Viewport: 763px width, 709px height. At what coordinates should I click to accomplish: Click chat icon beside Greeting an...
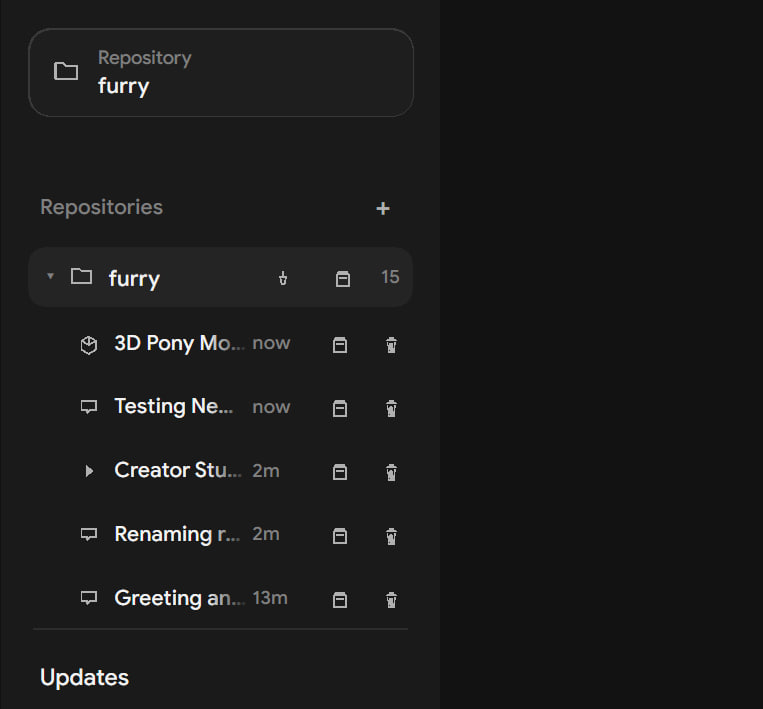(89, 598)
